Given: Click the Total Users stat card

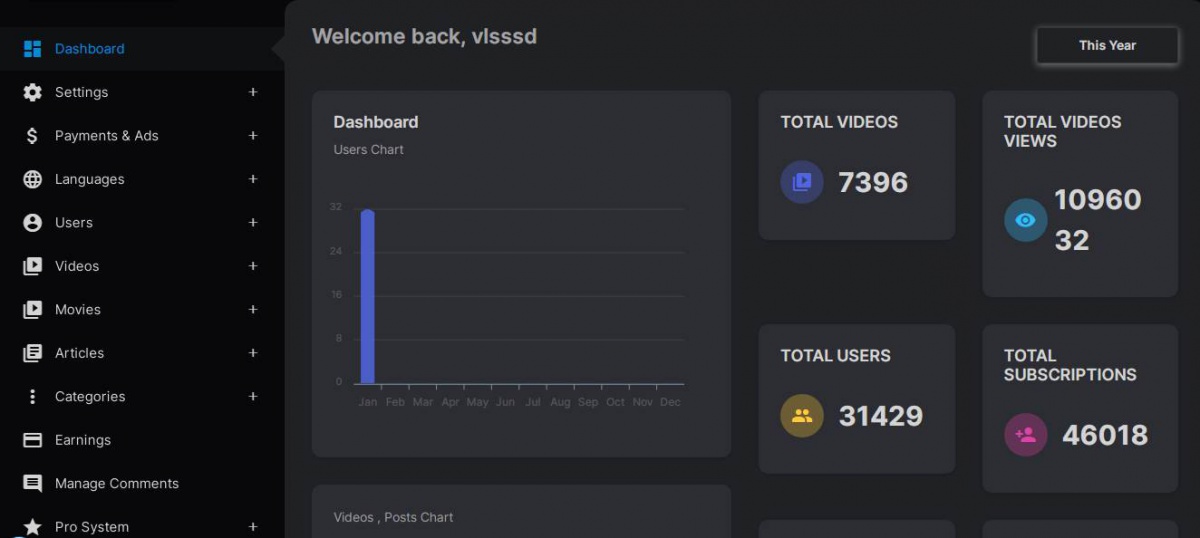Looking at the screenshot, I should tap(856, 398).
